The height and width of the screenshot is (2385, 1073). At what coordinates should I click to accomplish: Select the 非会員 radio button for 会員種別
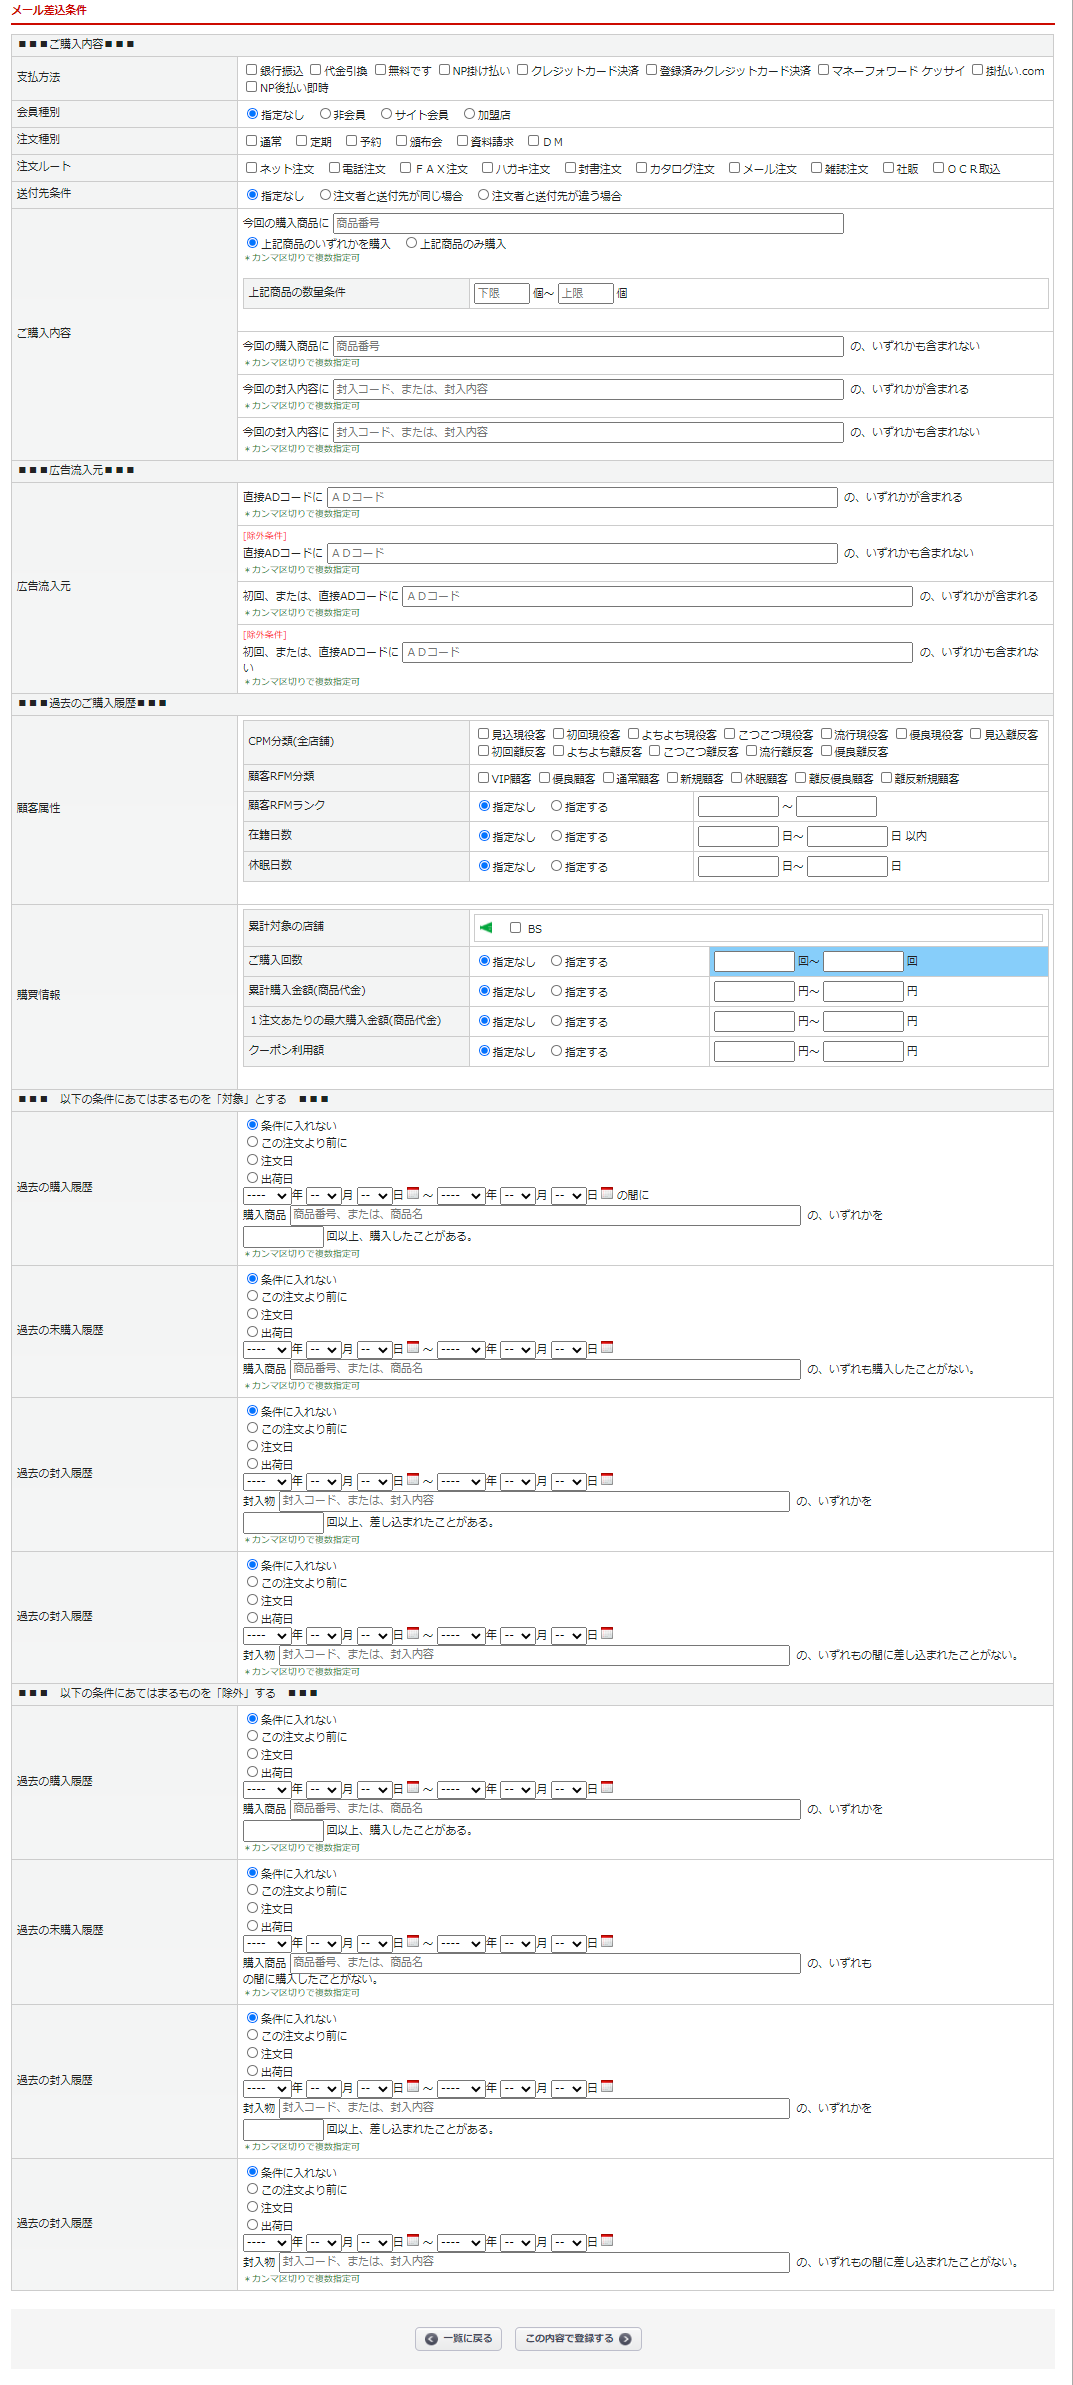pos(325,114)
